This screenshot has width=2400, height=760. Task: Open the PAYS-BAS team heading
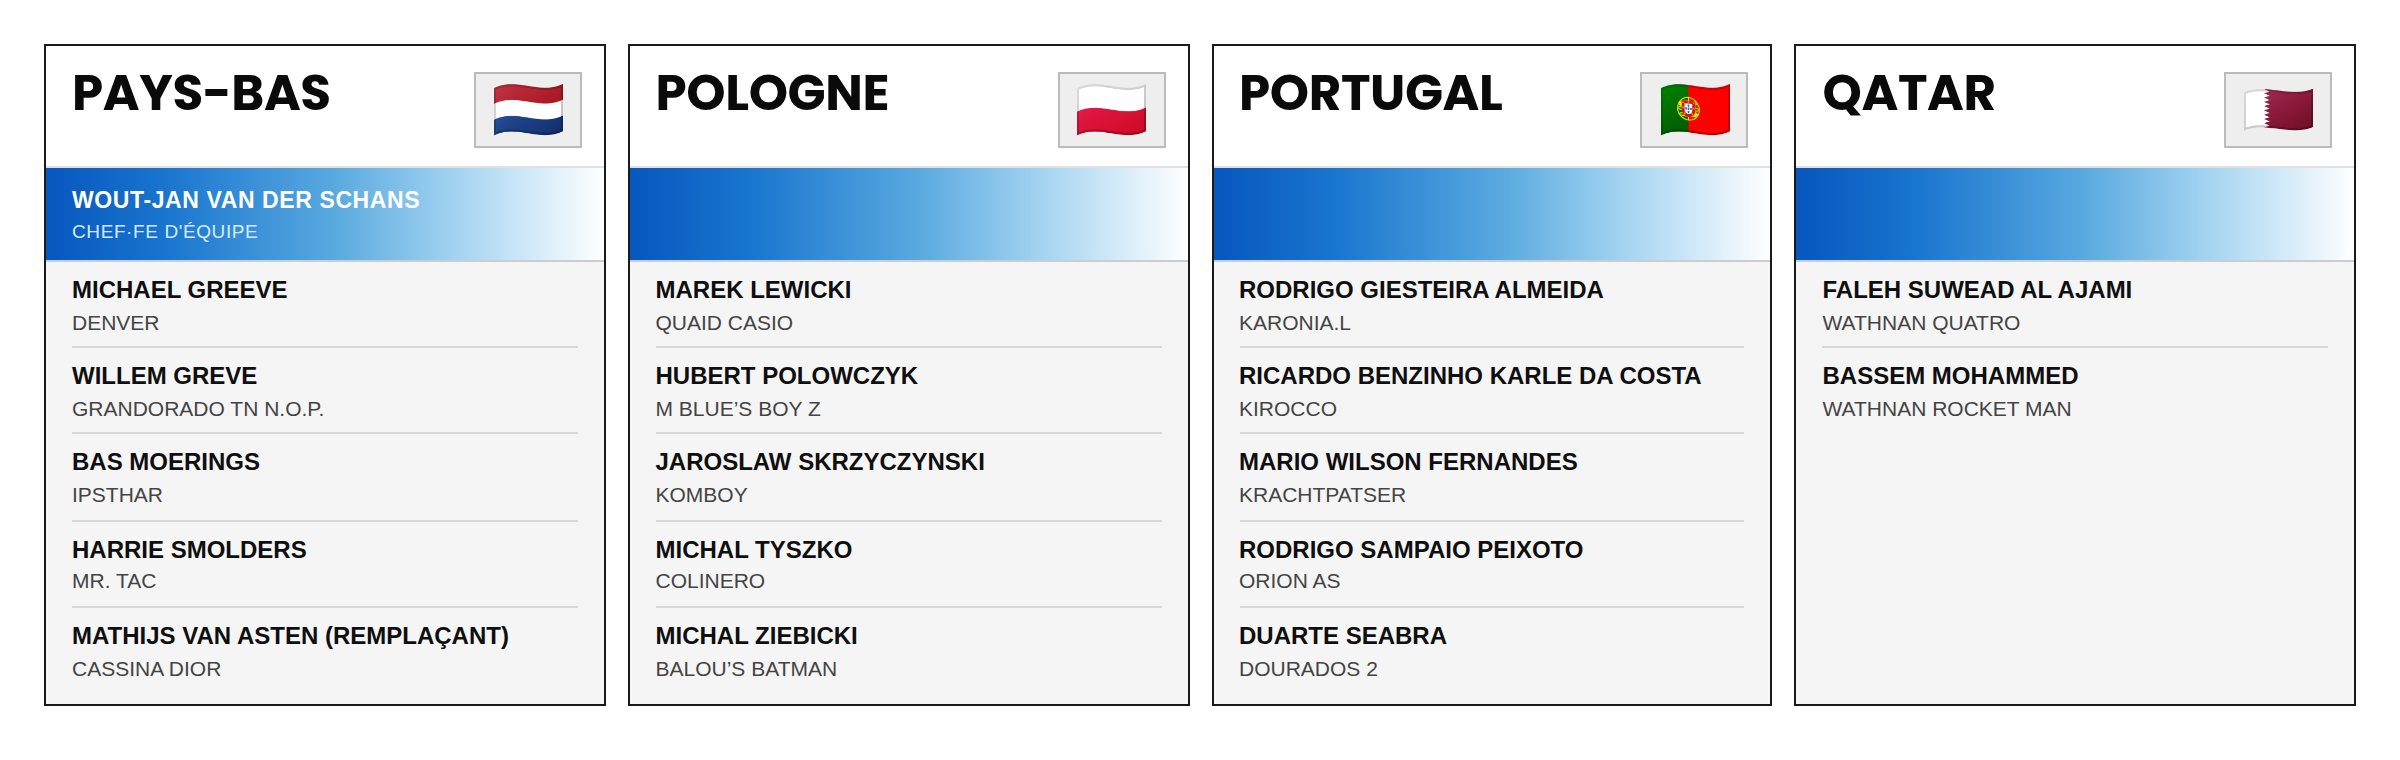point(201,94)
